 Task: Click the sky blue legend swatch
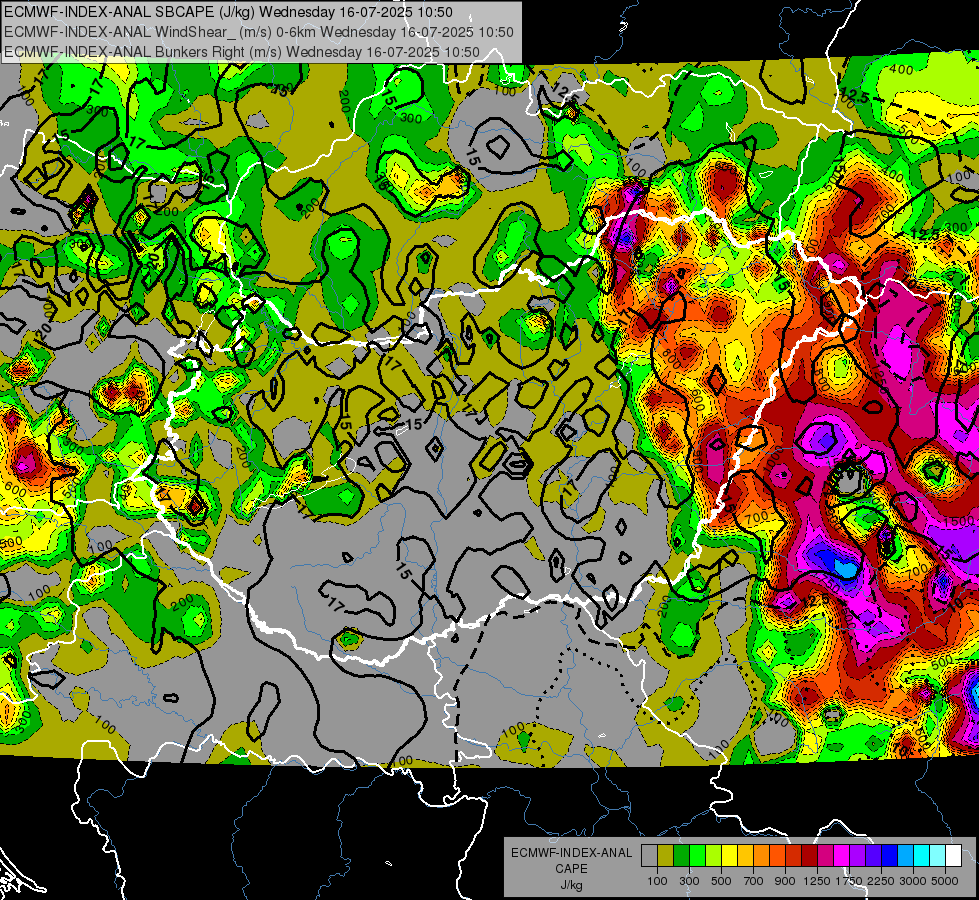point(905,856)
